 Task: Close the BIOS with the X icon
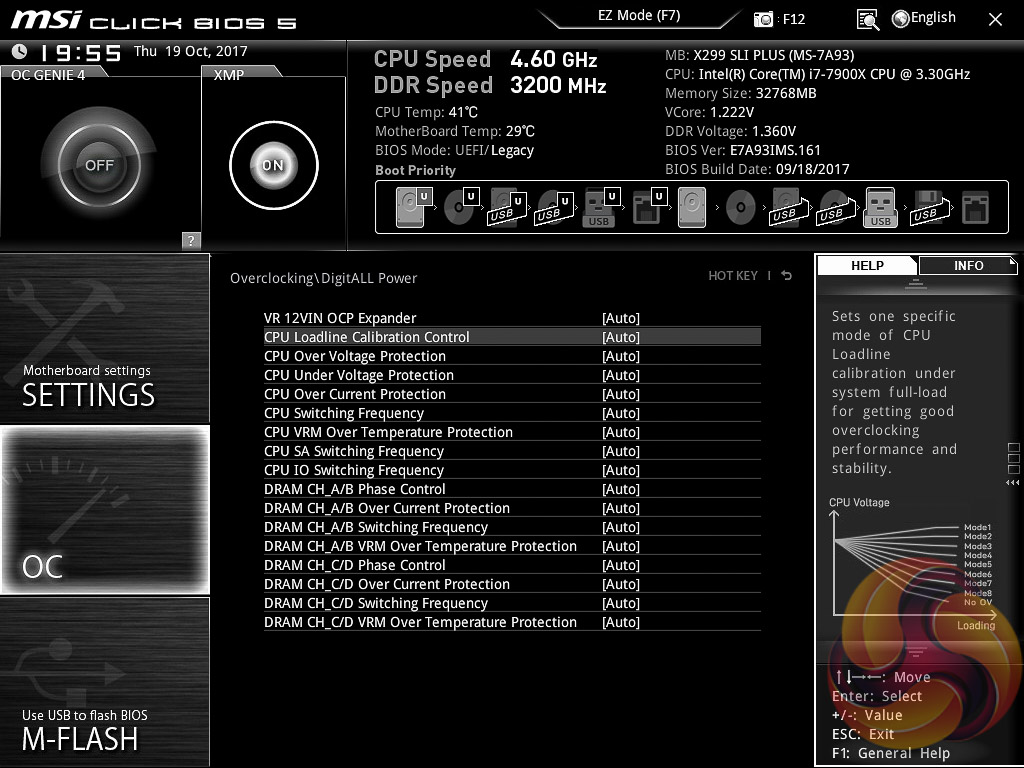click(995, 20)
